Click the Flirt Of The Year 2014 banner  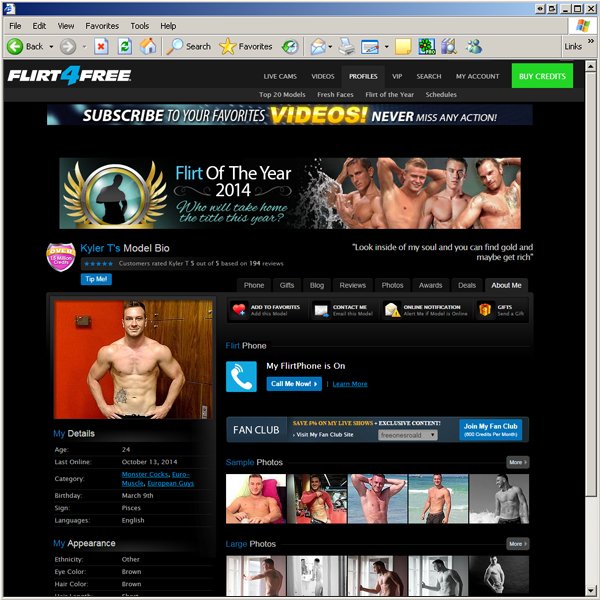pos(290,193)
